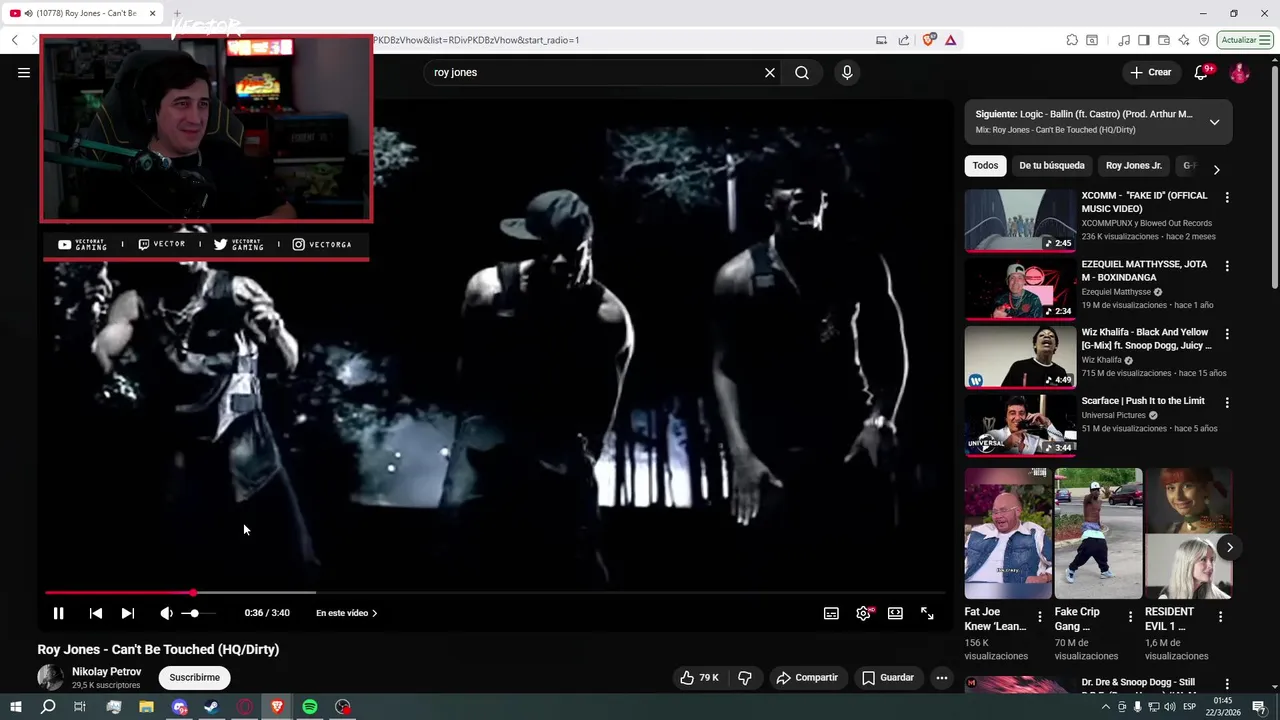Open Brave Wallet icon
Screen dimensions: 1280x720
(x=1164, y=40)
